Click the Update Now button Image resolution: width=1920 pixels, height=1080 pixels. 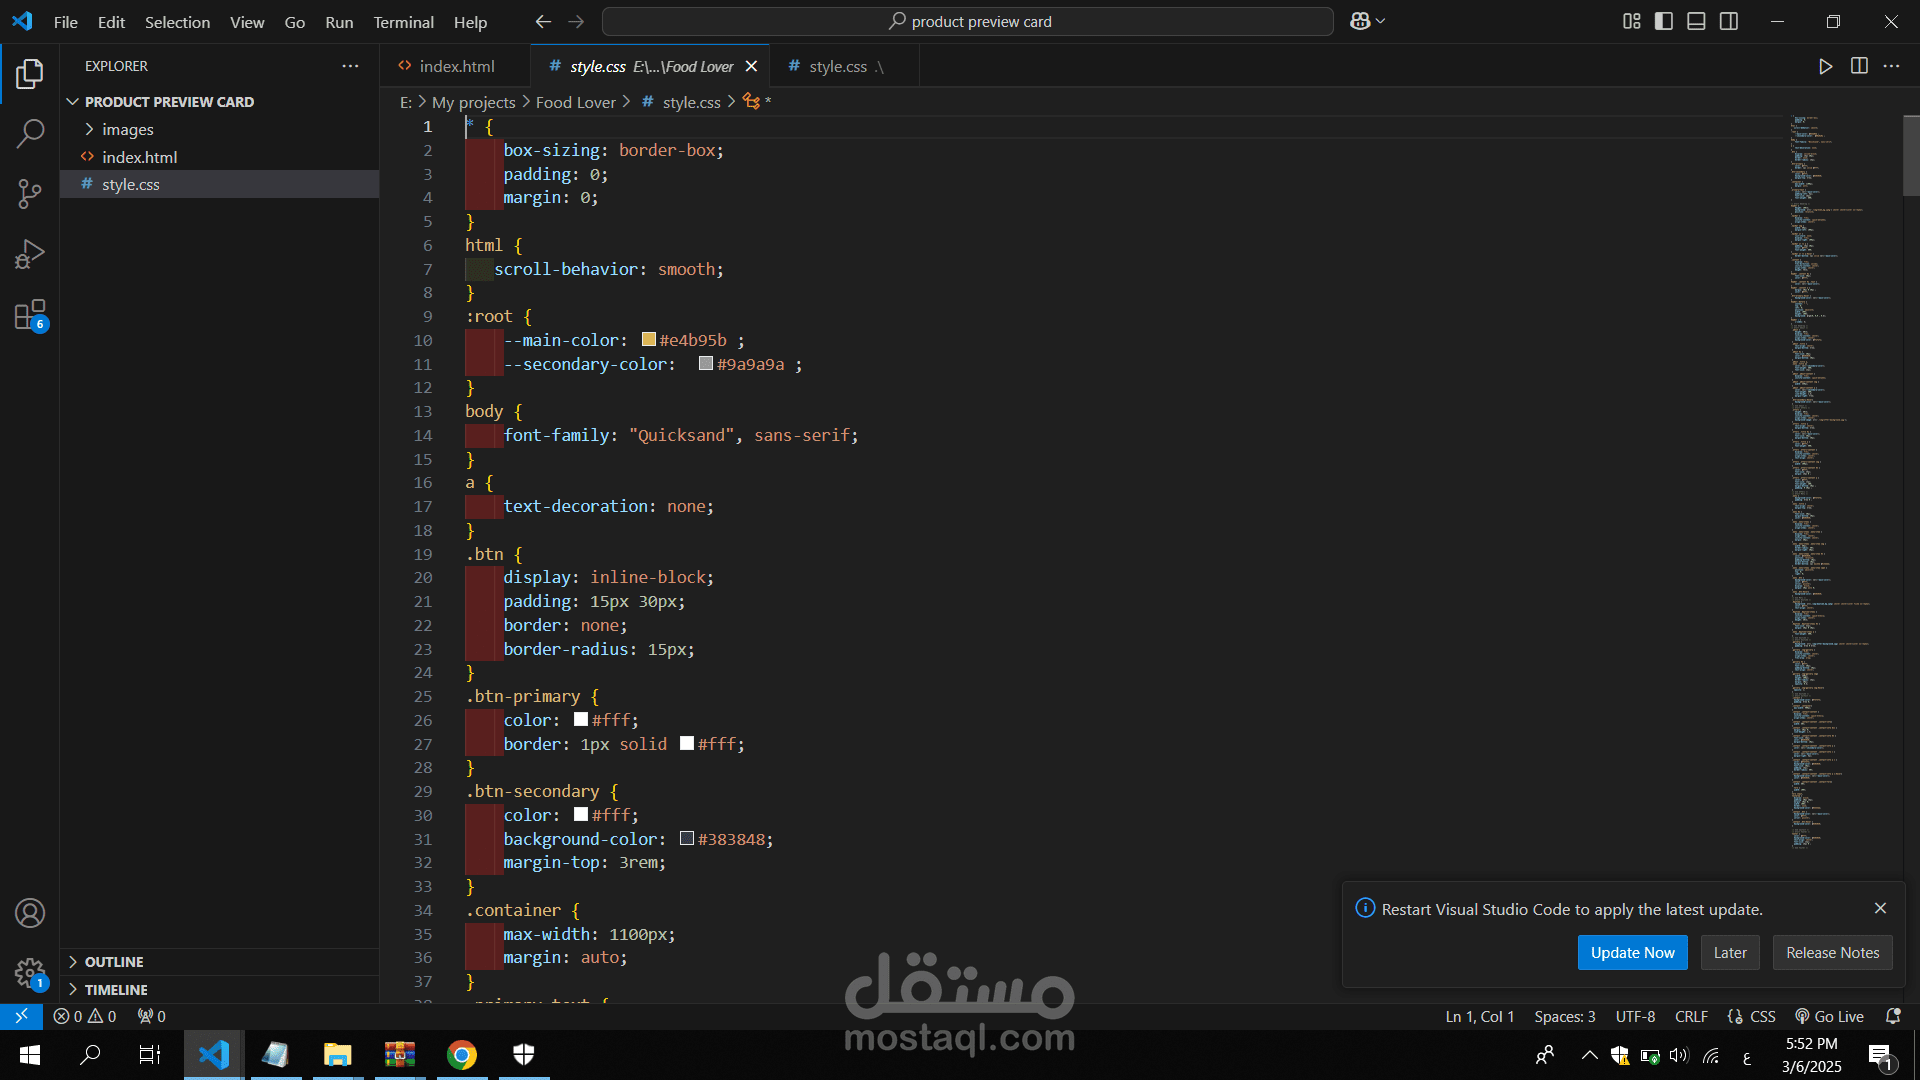click(1632, 952)
